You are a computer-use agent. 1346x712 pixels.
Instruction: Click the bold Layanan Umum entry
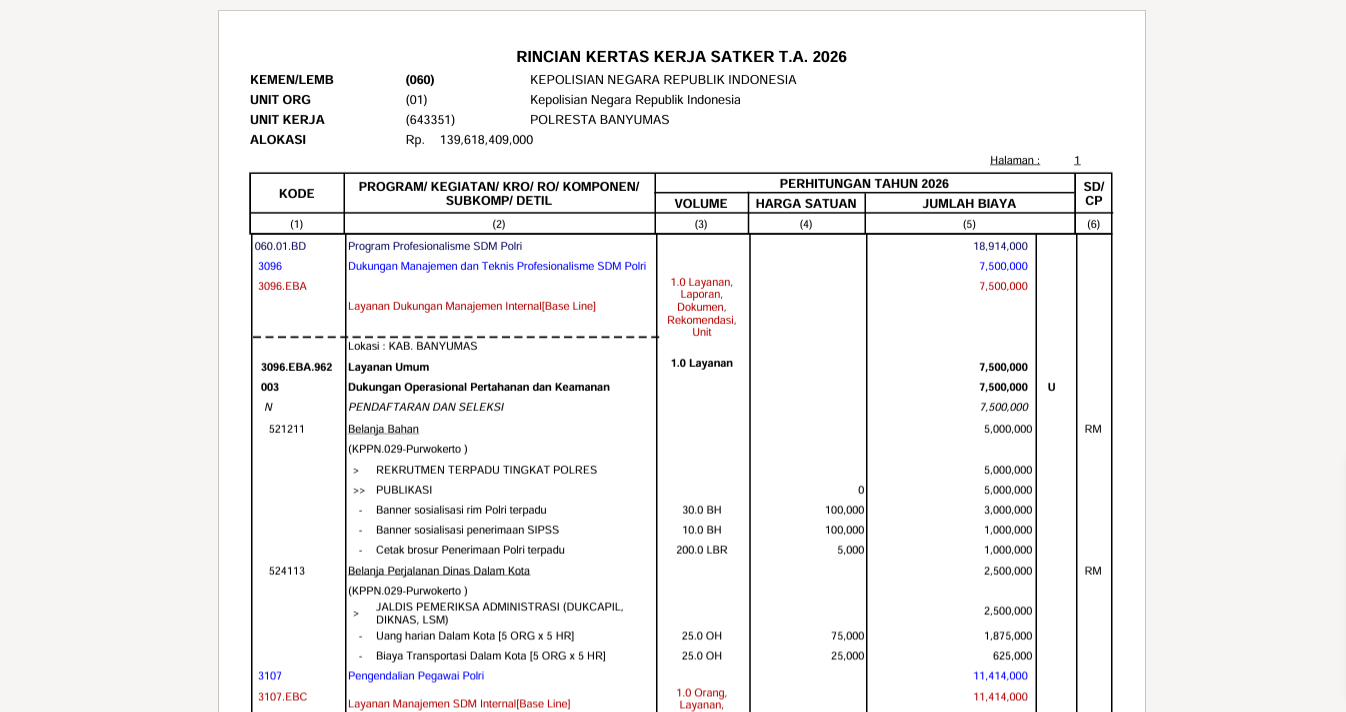[389, 367]
